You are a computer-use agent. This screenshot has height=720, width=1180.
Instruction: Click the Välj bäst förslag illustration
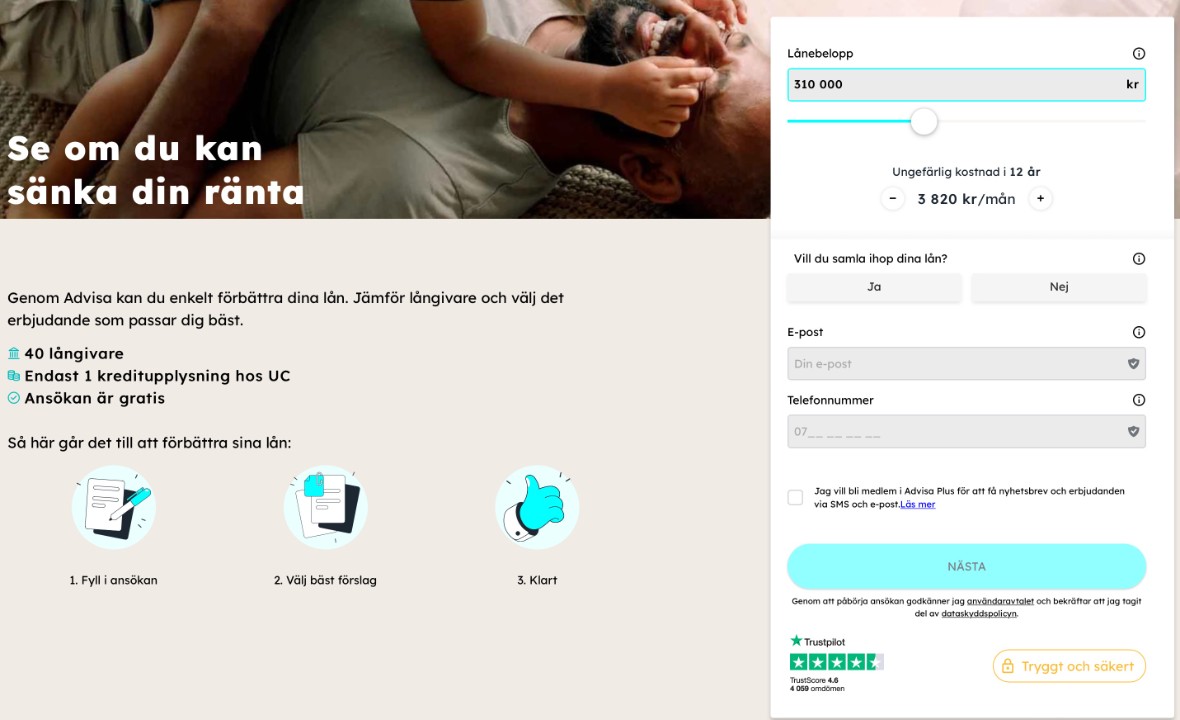[326, 507]
